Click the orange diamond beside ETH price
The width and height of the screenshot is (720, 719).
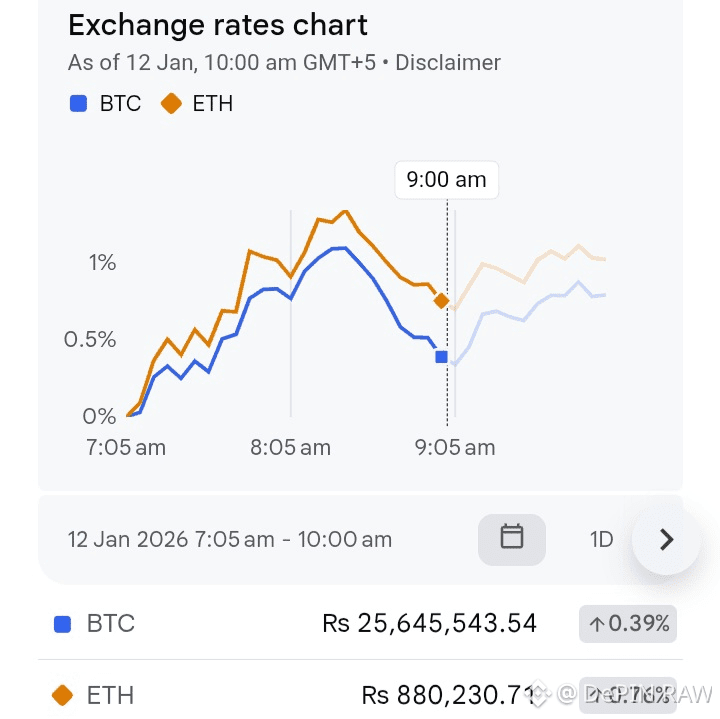coord(62,694)
